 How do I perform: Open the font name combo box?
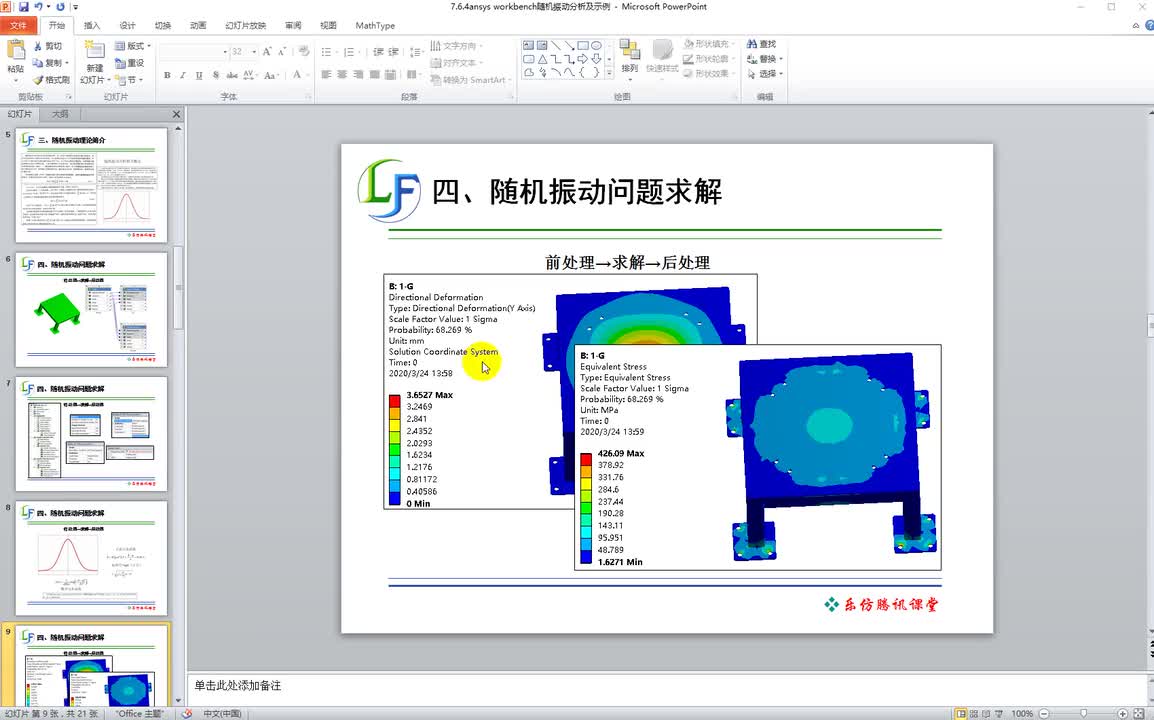coord(194,52)
